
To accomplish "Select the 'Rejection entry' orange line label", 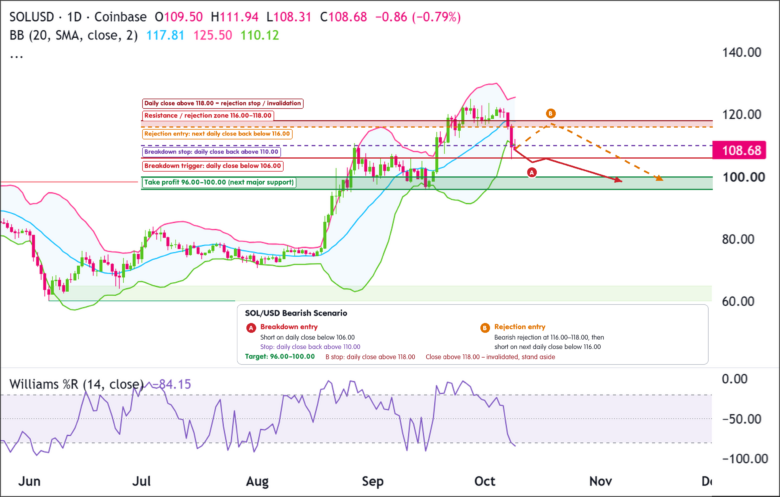I will tap(217, 134).
